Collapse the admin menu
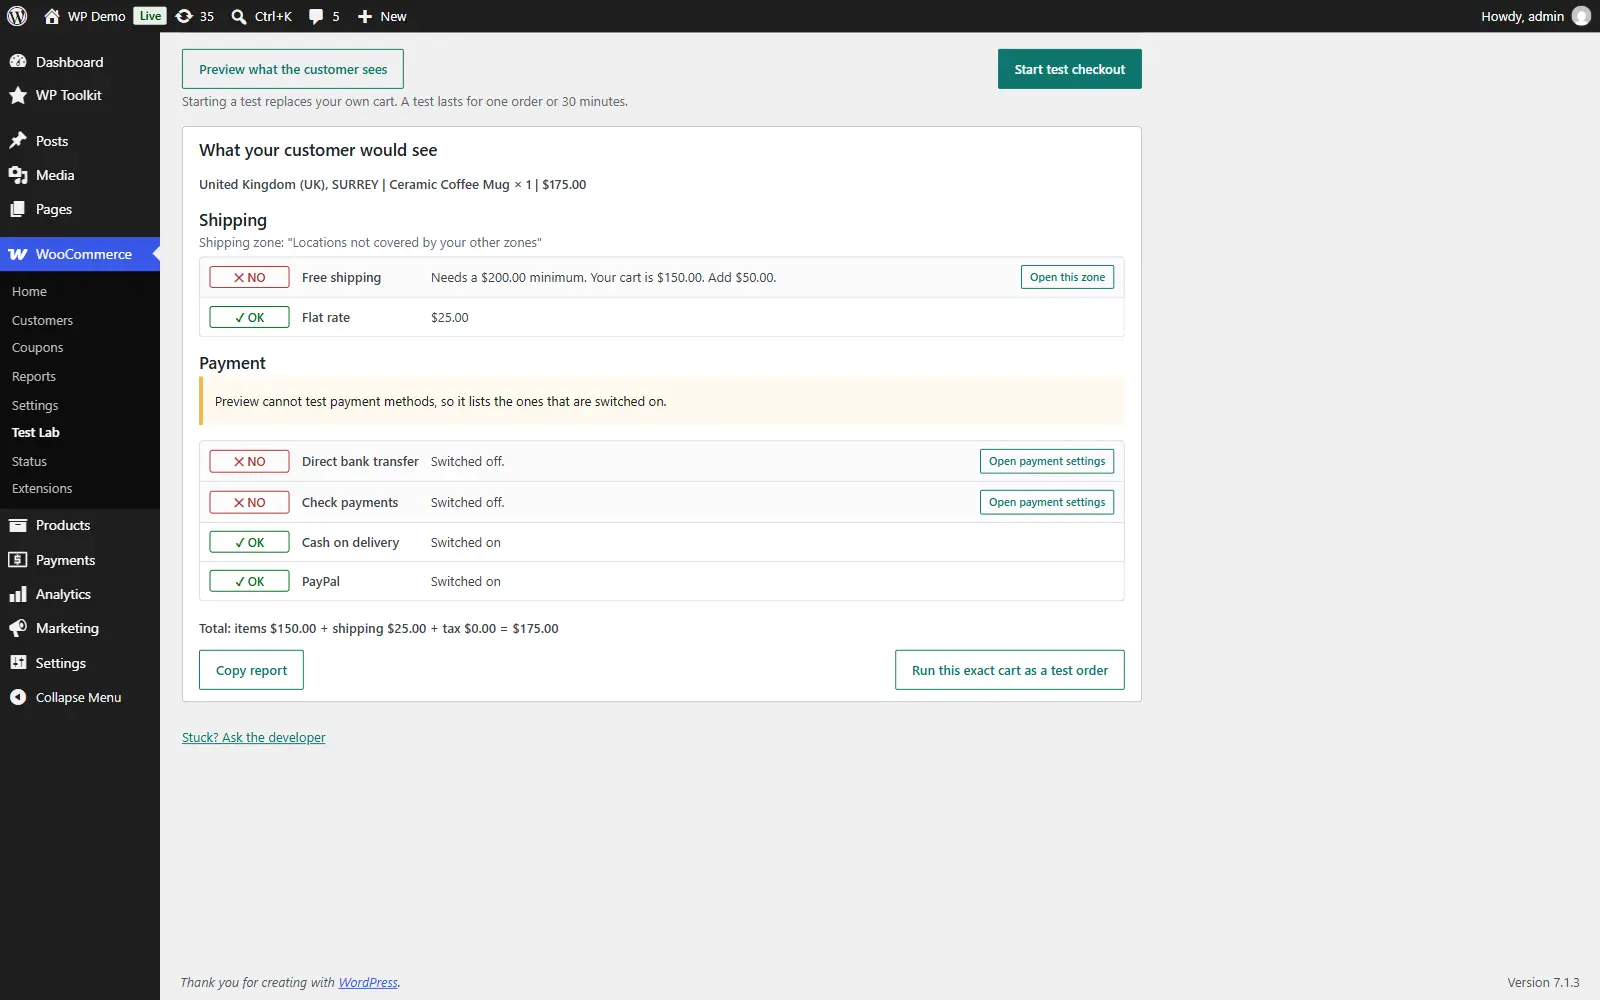1600x1000 pixels. pyautogui.click(x=80, y=697)
